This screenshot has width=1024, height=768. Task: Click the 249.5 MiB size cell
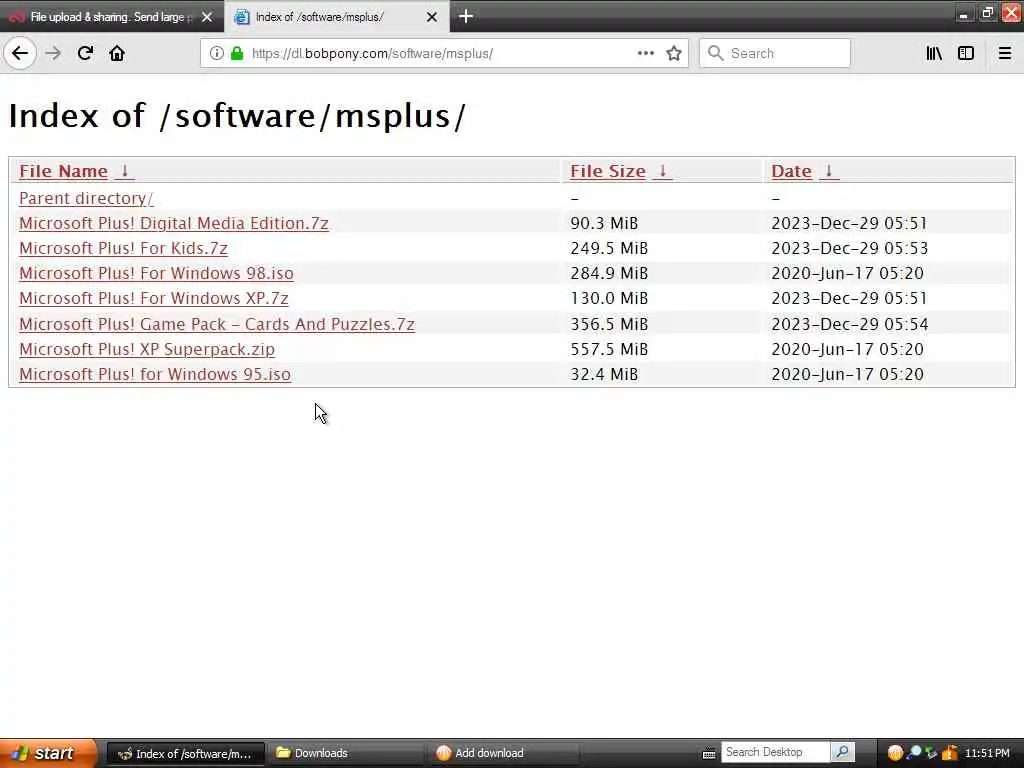(x=609, y=248)
